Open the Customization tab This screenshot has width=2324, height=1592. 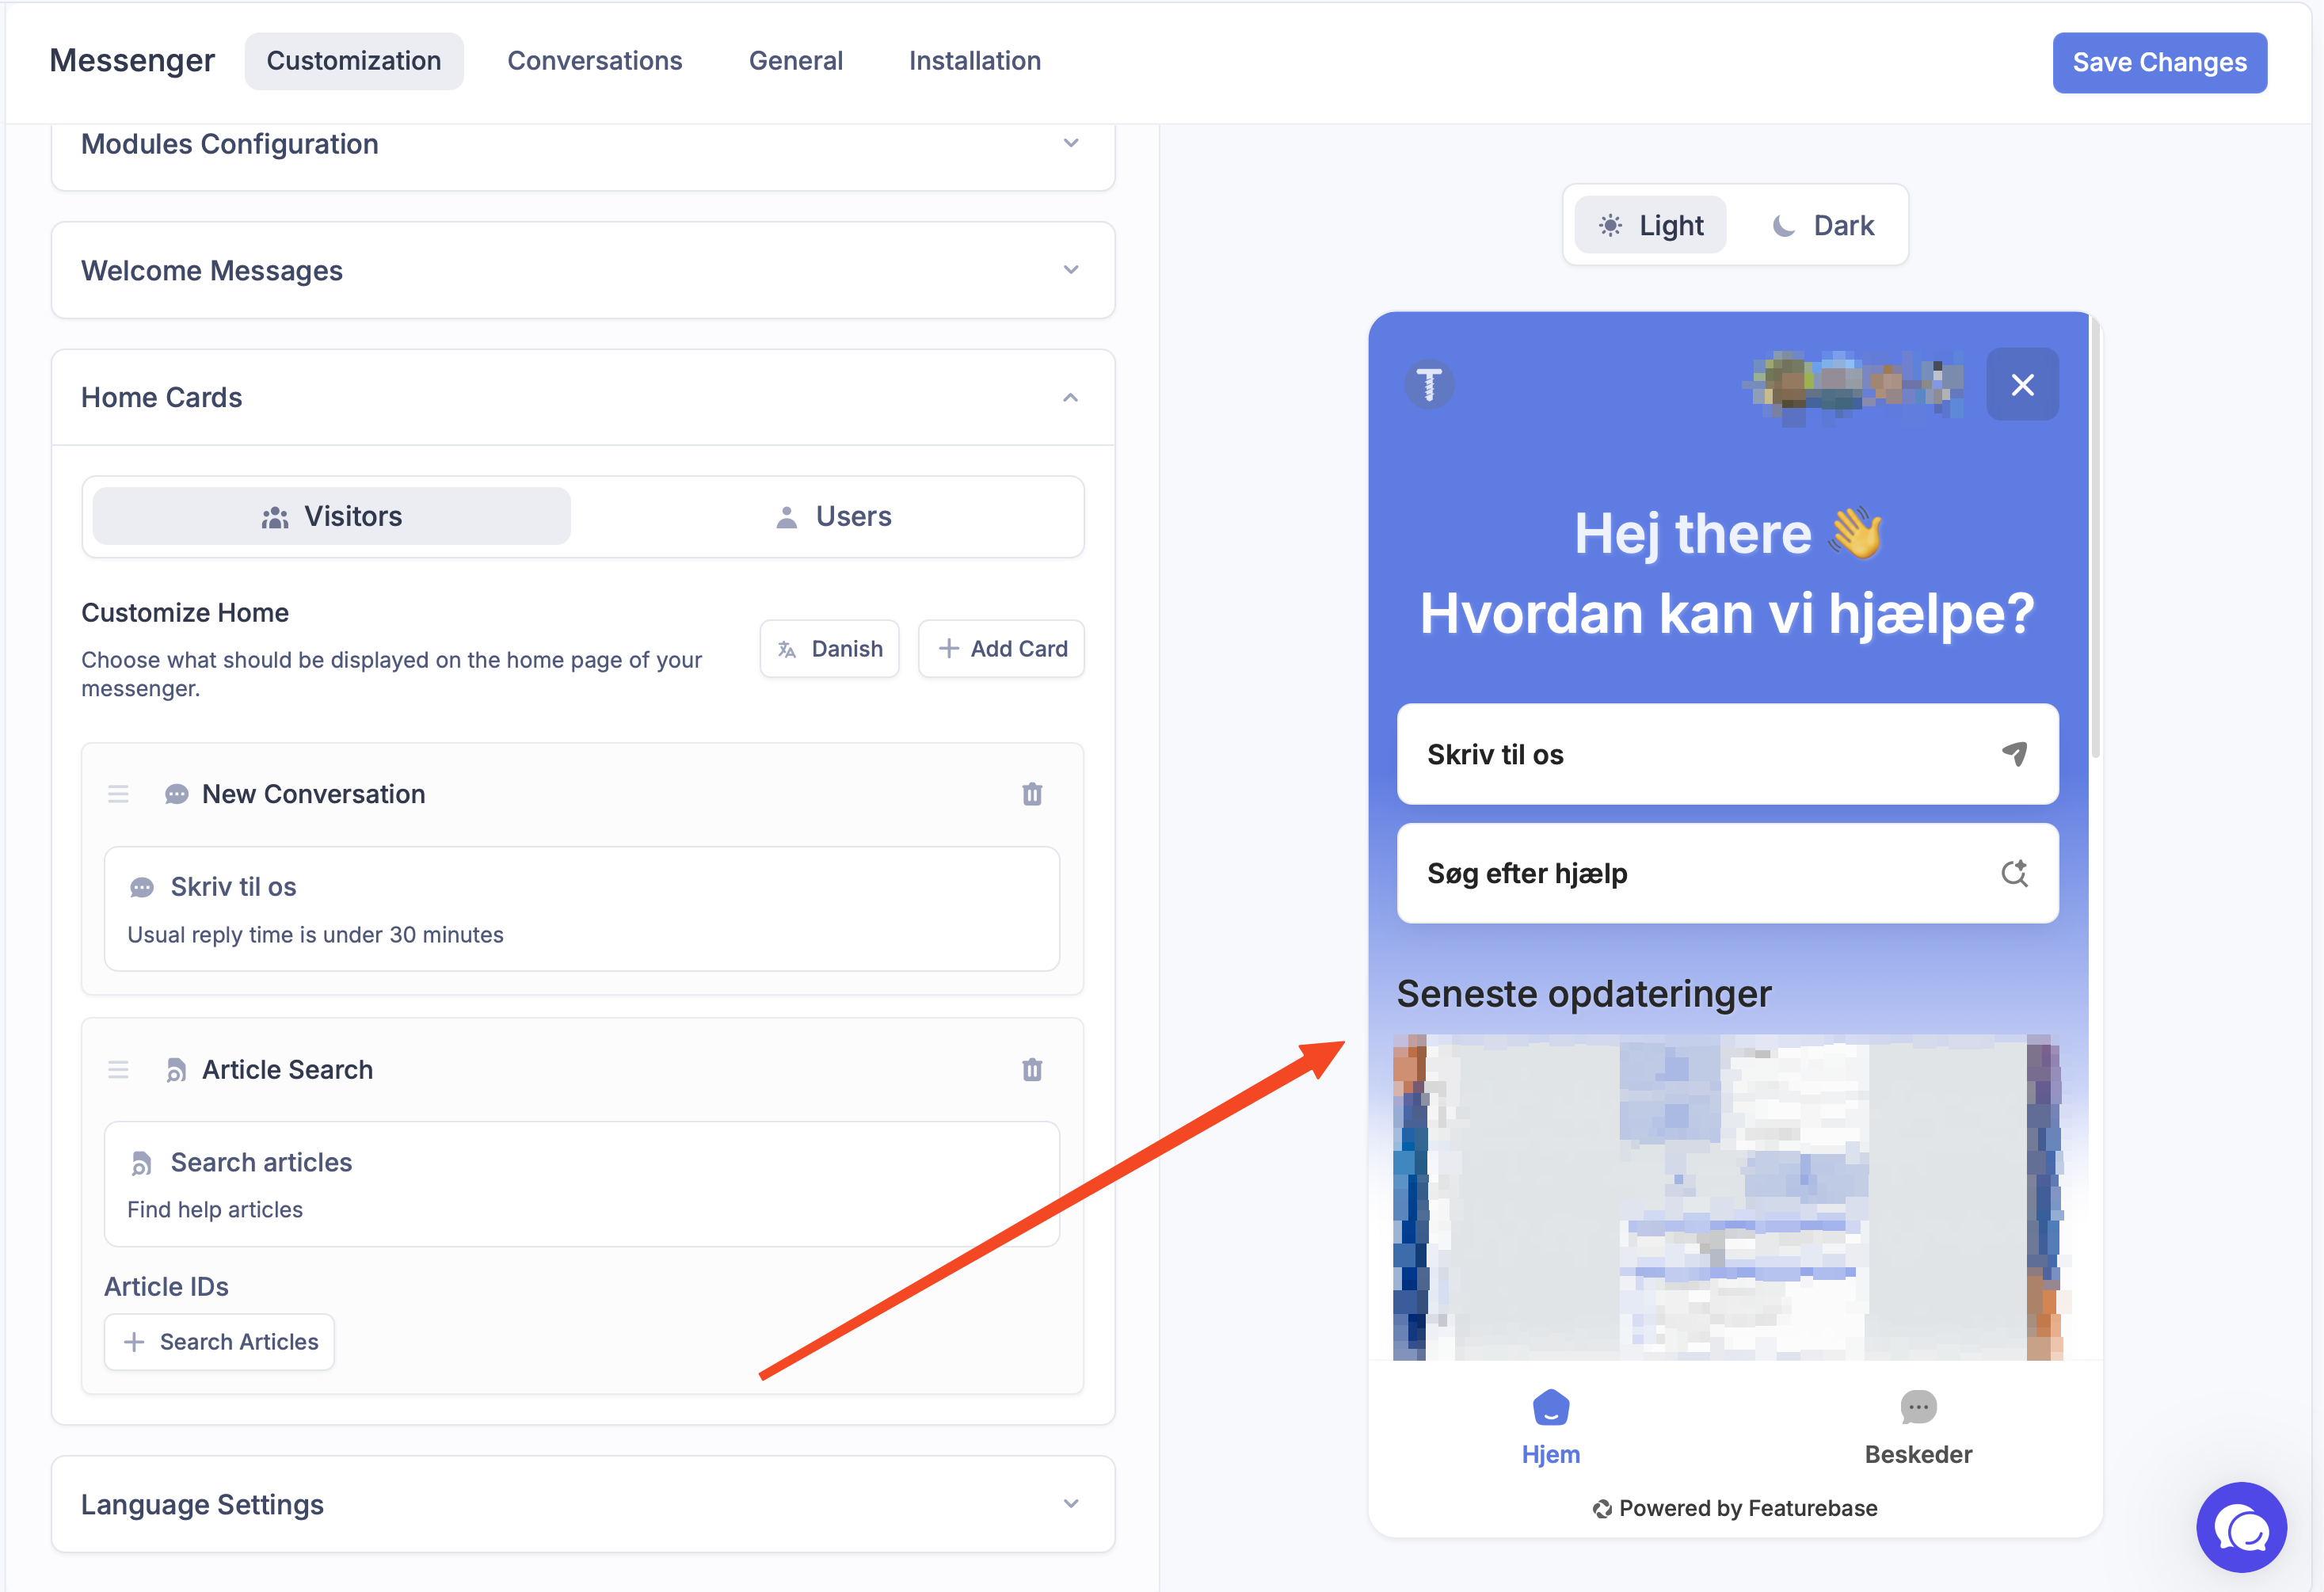point(354,61)
